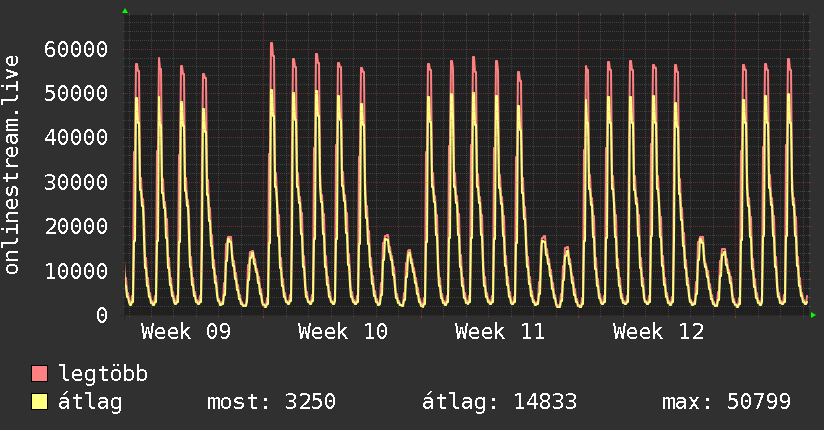Click the 20000 y-axis label
Screen dimensions: 824x430
point(76,226)
